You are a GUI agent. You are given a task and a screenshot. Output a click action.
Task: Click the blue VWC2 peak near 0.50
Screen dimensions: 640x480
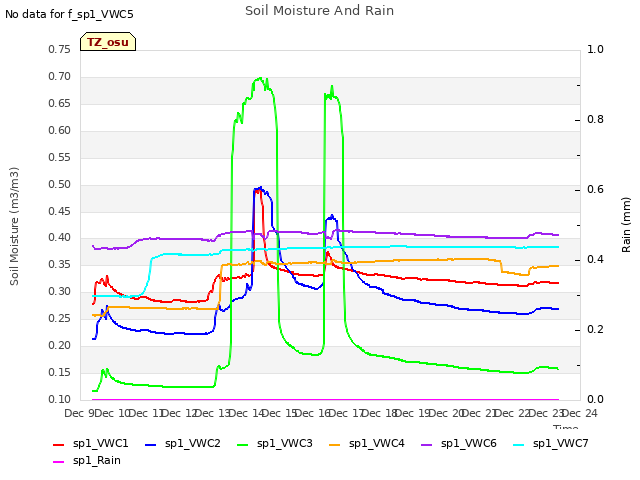260,189
